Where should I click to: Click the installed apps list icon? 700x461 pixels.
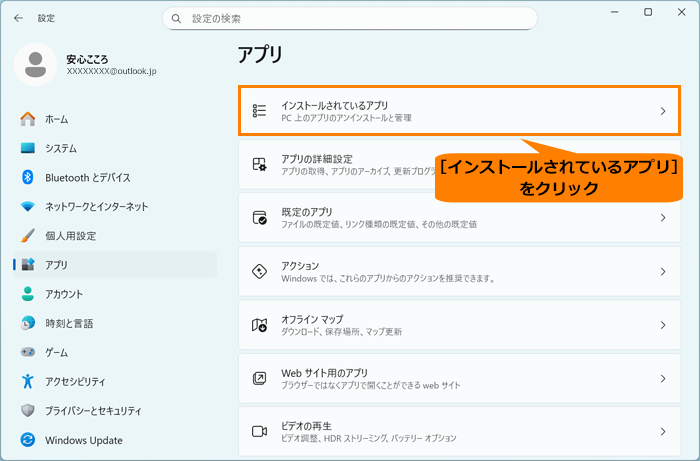pos(259,111)
